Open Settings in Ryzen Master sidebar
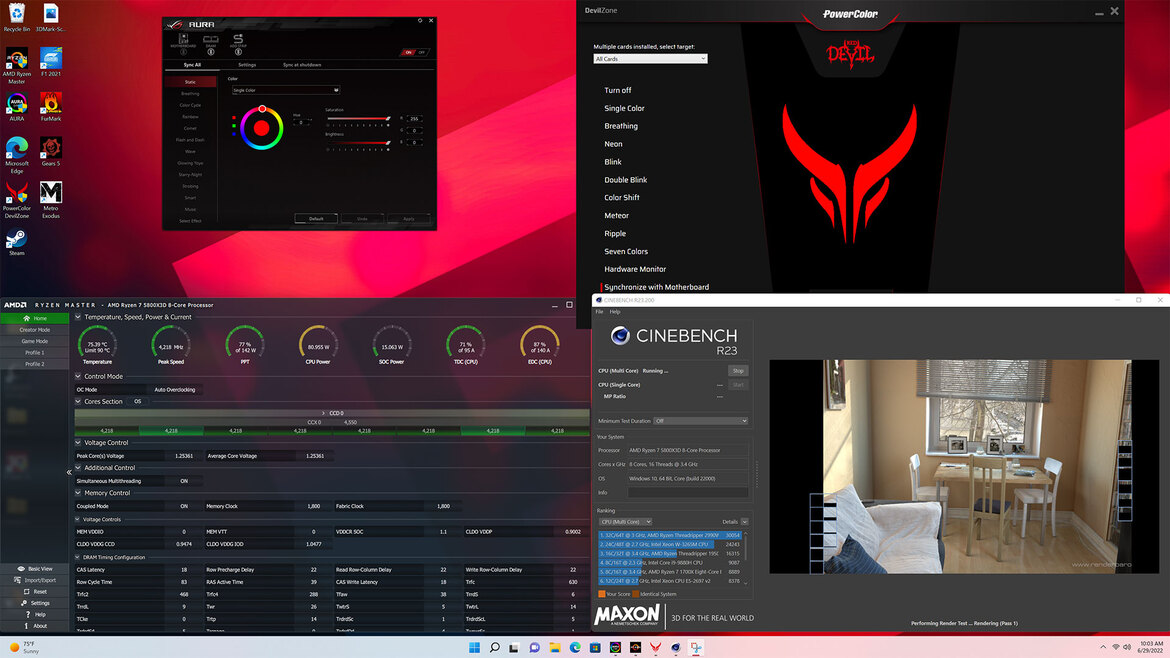1170x658 pixels. 34,603
